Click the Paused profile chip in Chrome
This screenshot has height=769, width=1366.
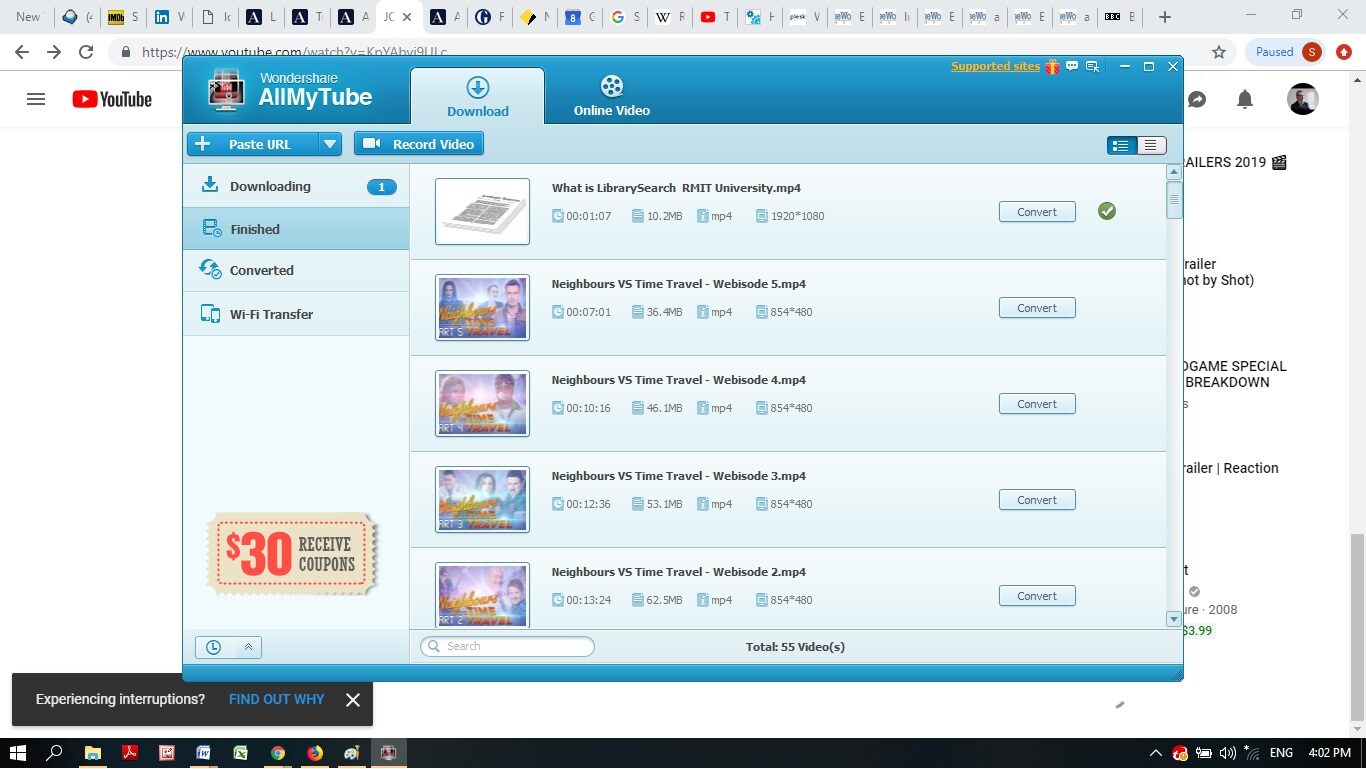coord(1288,52)
